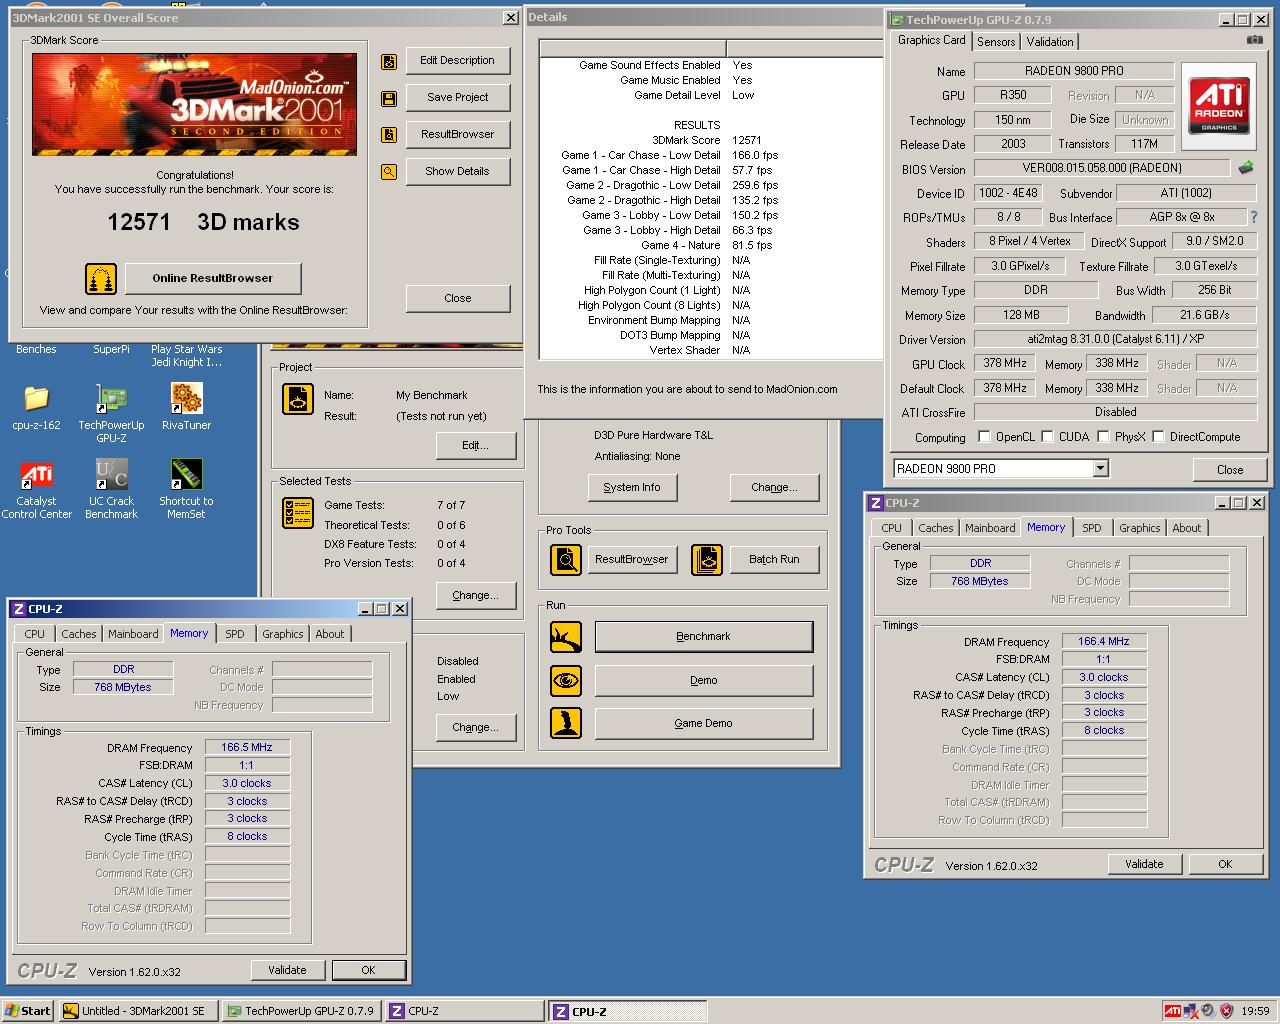The width and height of the screenshot is (1280, 1024).
Task: Expand the RADEON 9800 PRO dropdown
Action: (1100, 469)
